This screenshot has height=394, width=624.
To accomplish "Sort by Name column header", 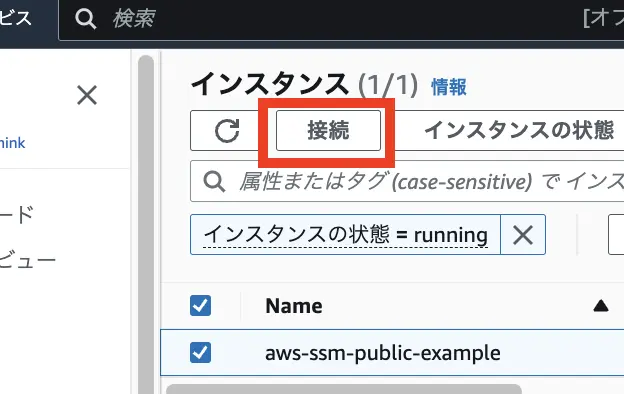I will click(294, 306).
